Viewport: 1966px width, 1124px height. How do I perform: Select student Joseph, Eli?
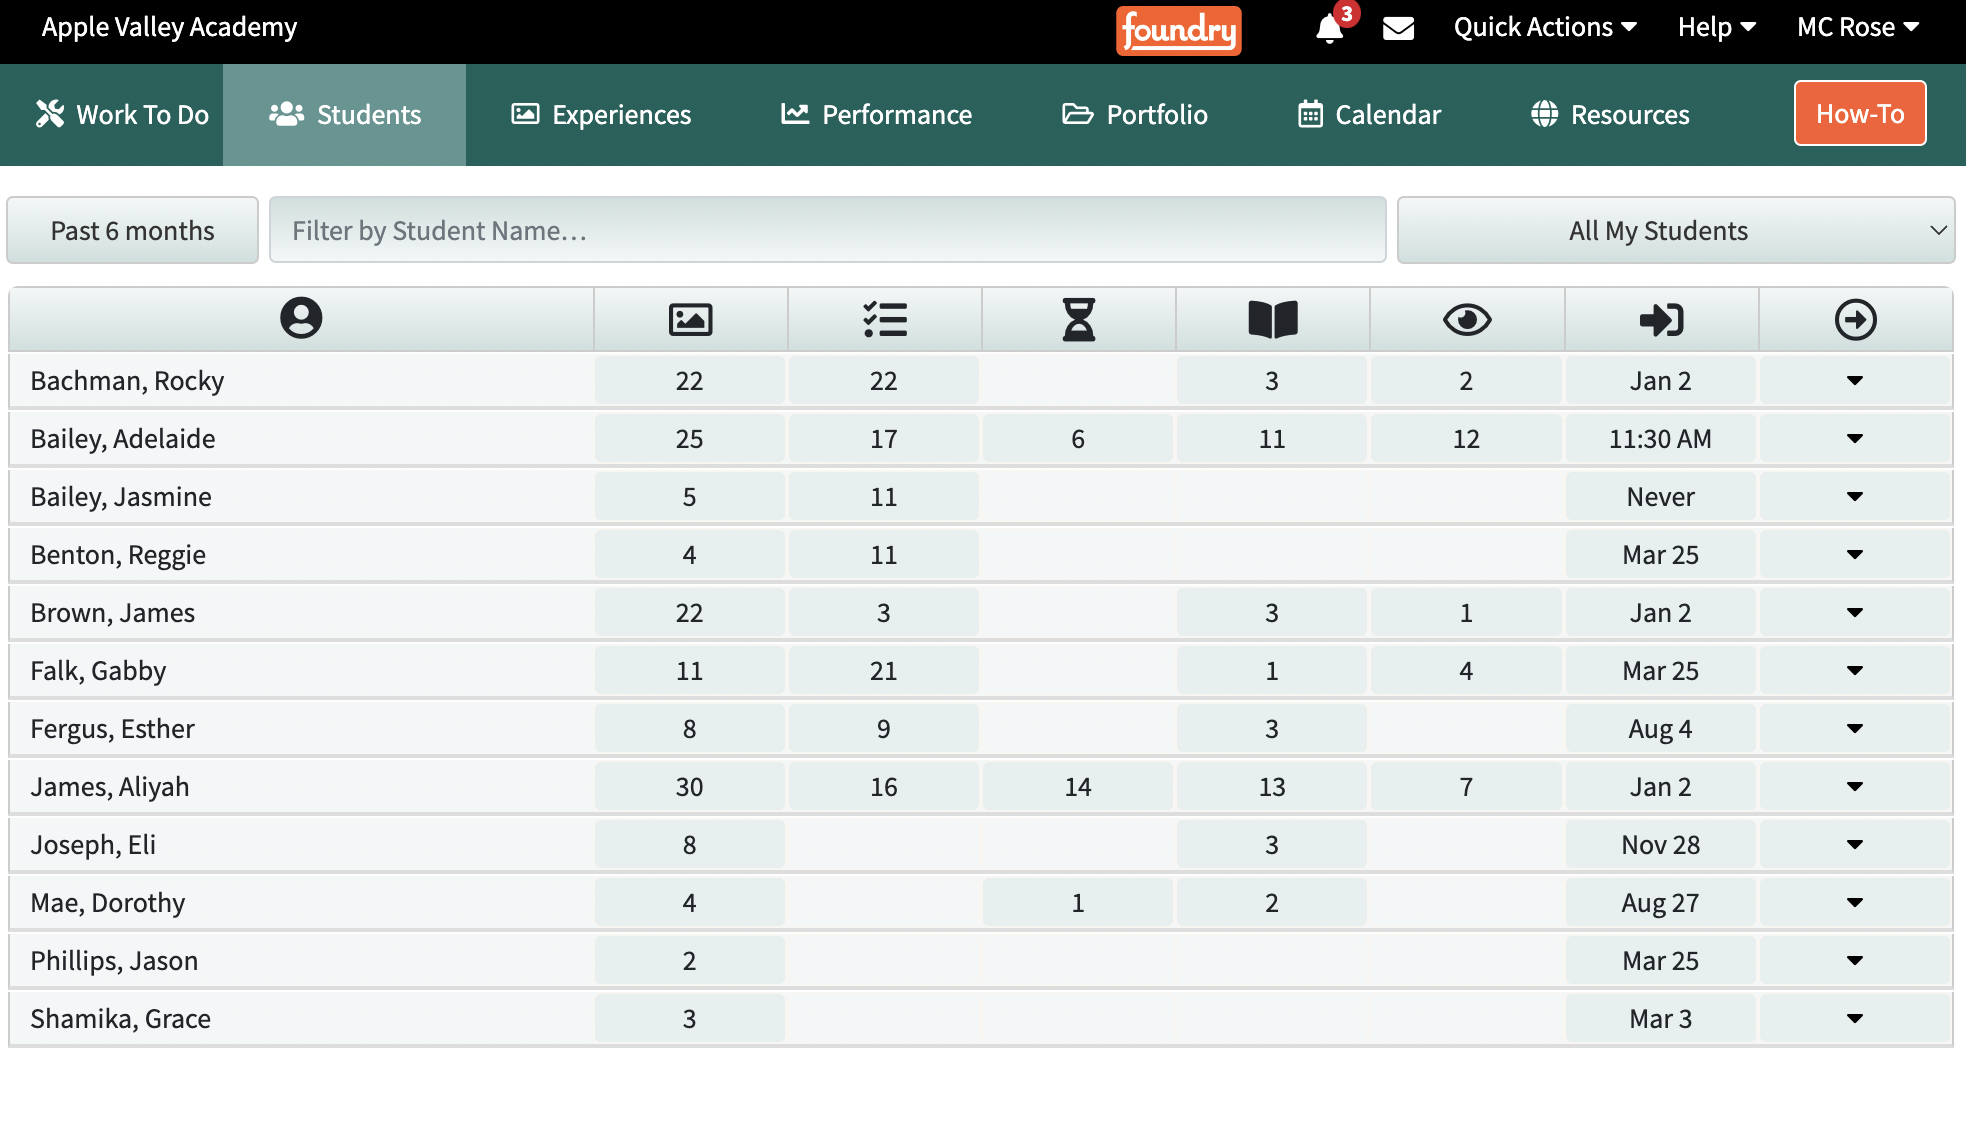[93, 845]
